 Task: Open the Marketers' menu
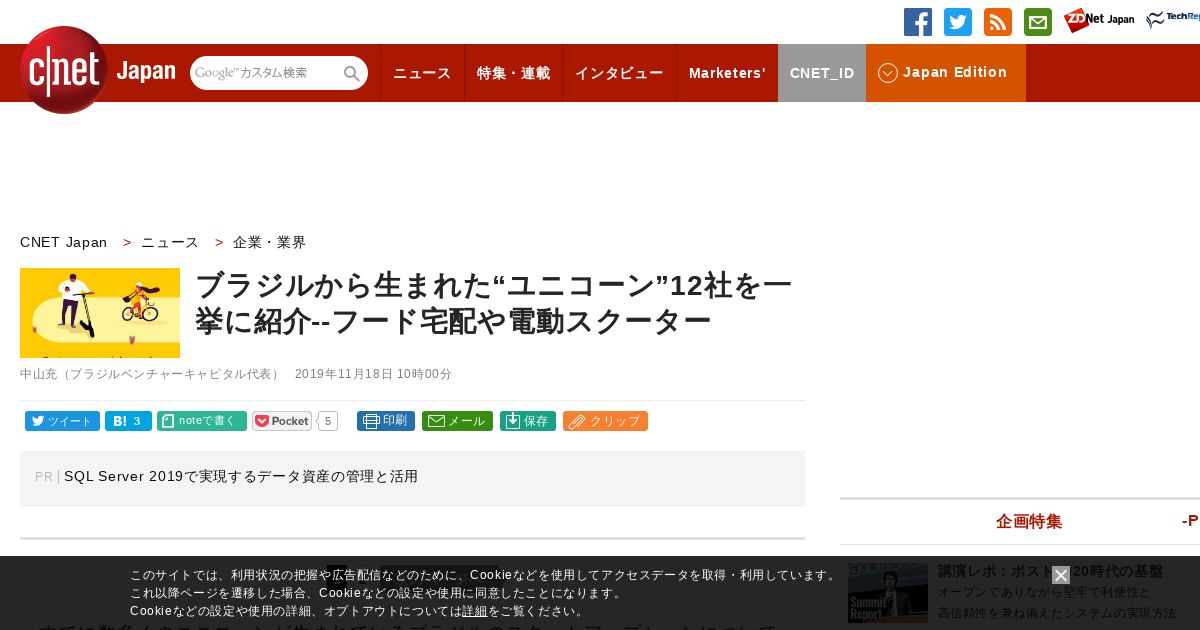click(x=727, y=73)
